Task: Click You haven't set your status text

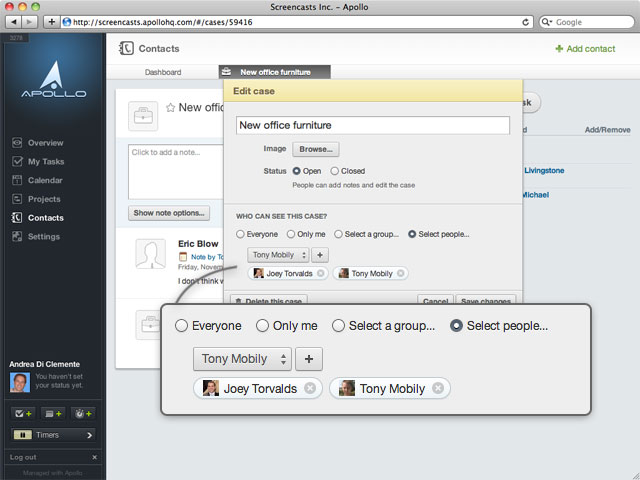Action: coord(59,381)
